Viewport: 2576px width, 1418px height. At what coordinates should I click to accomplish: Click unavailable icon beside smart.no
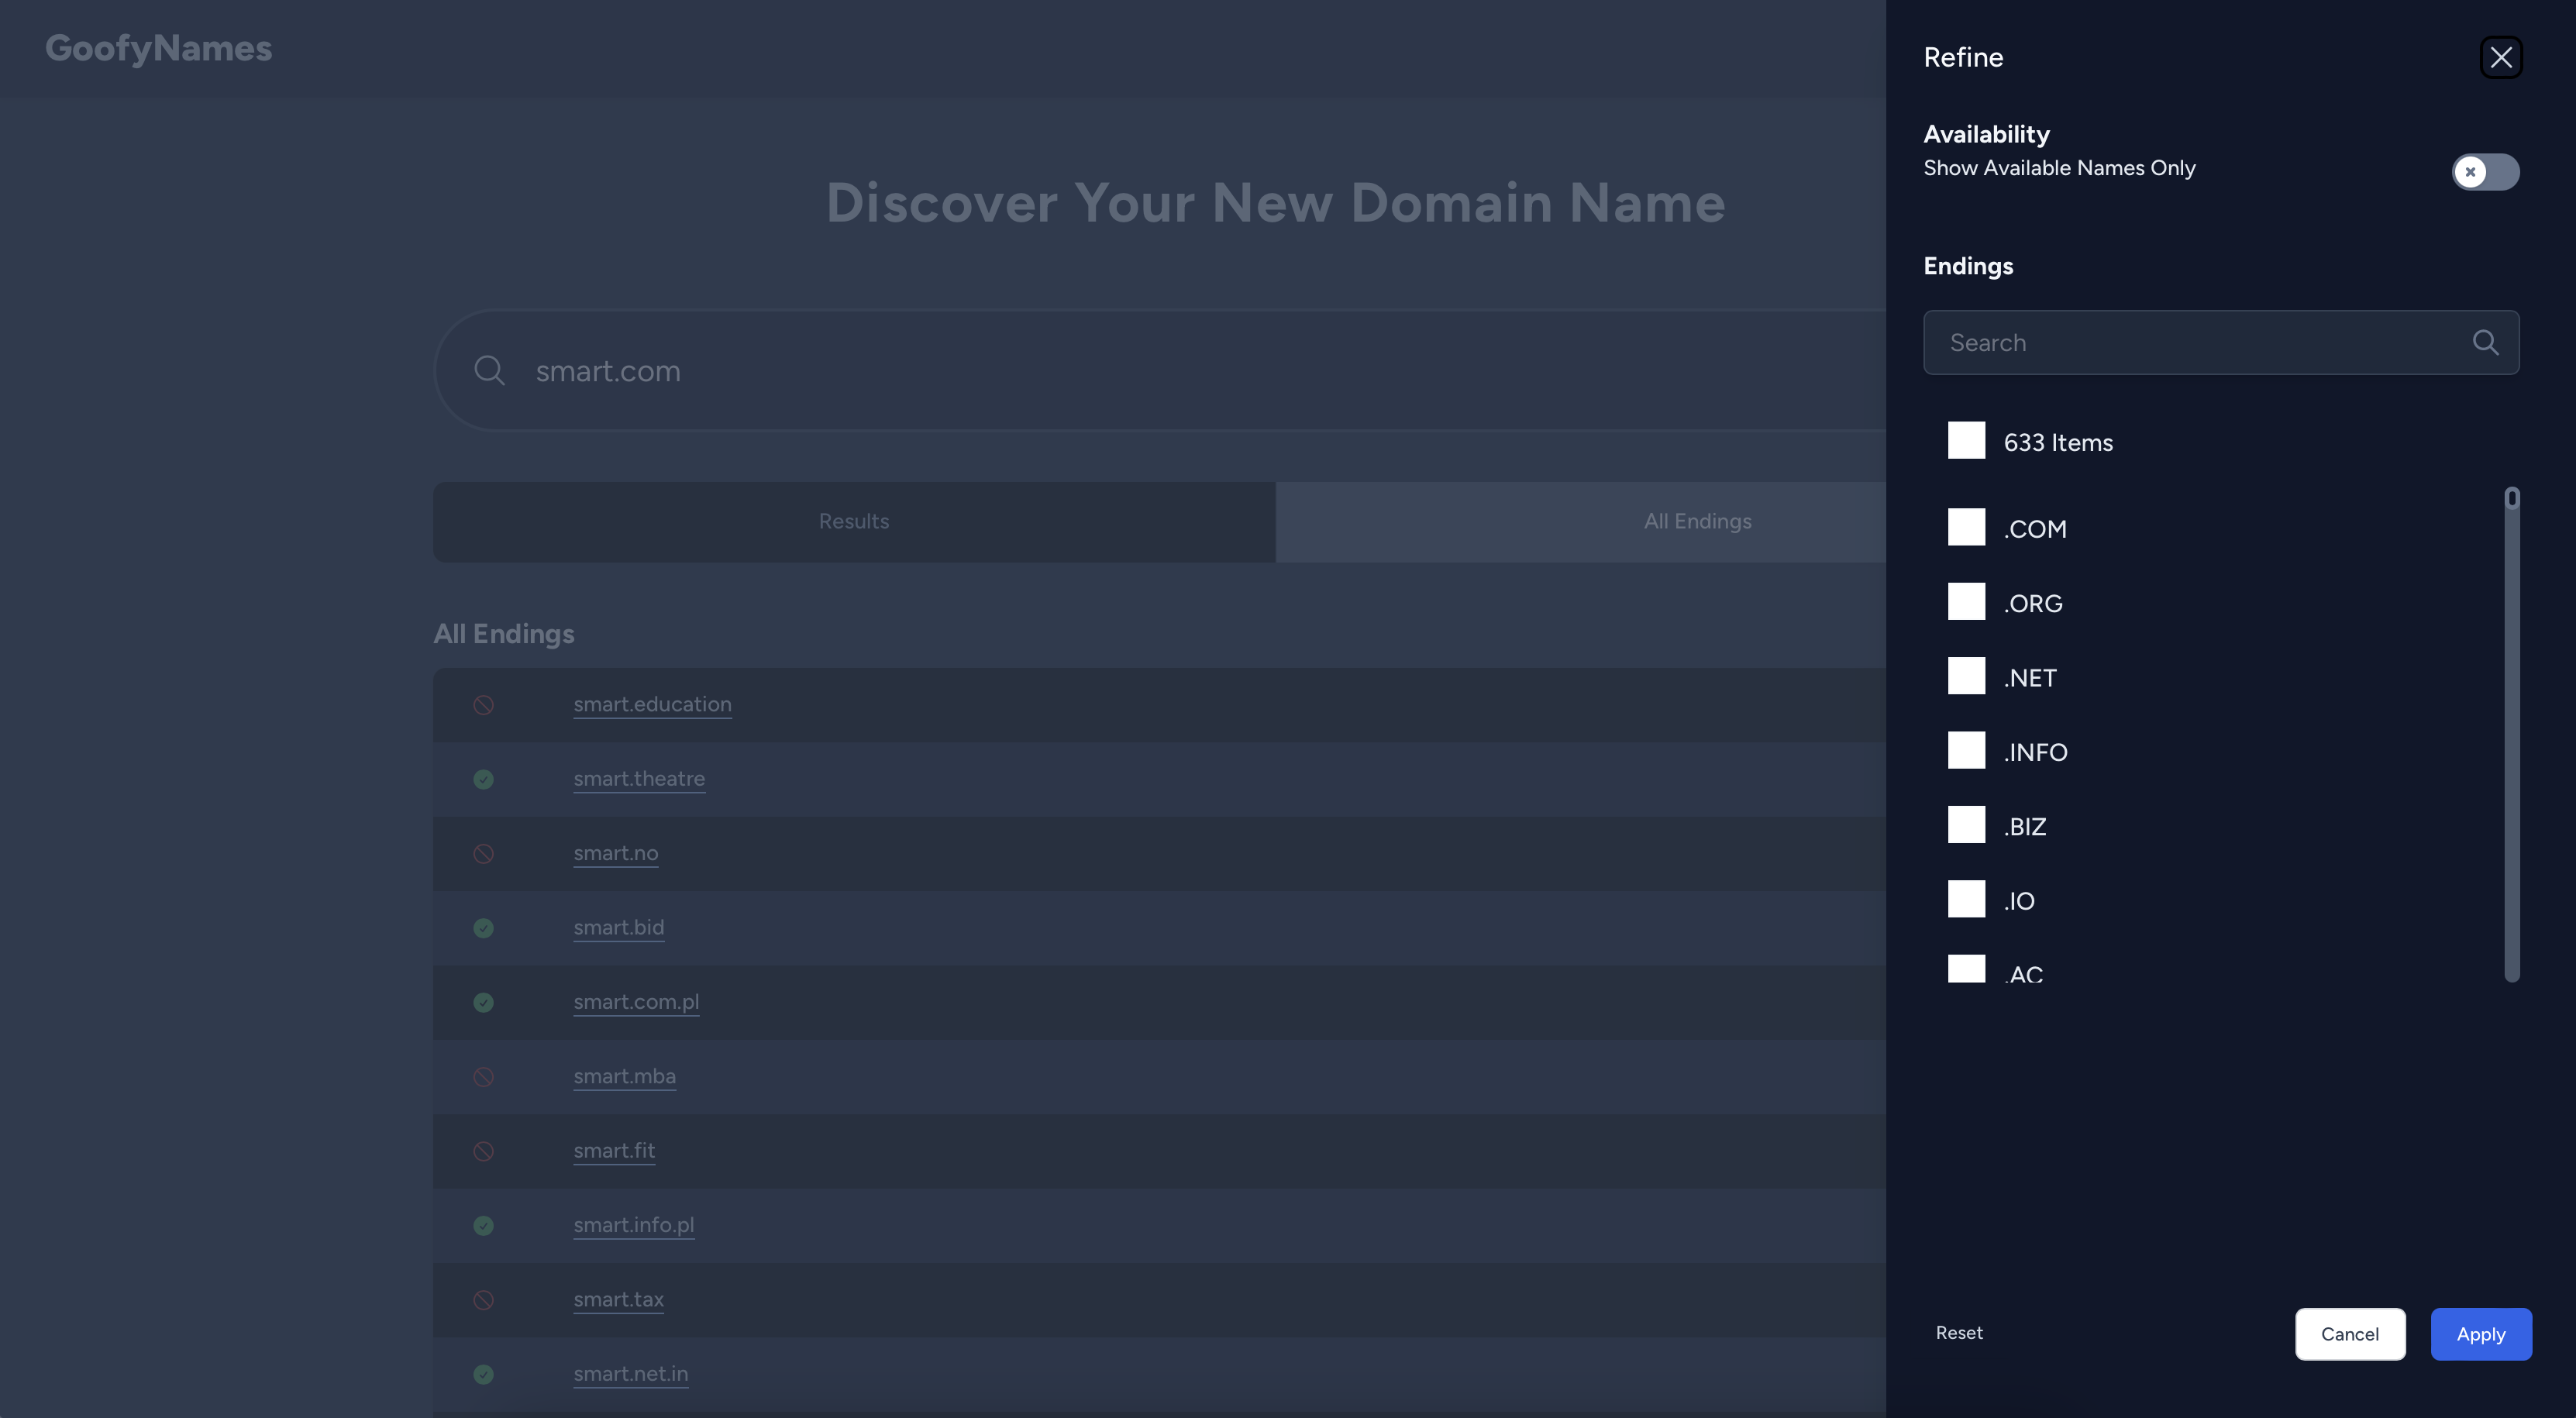483,854
